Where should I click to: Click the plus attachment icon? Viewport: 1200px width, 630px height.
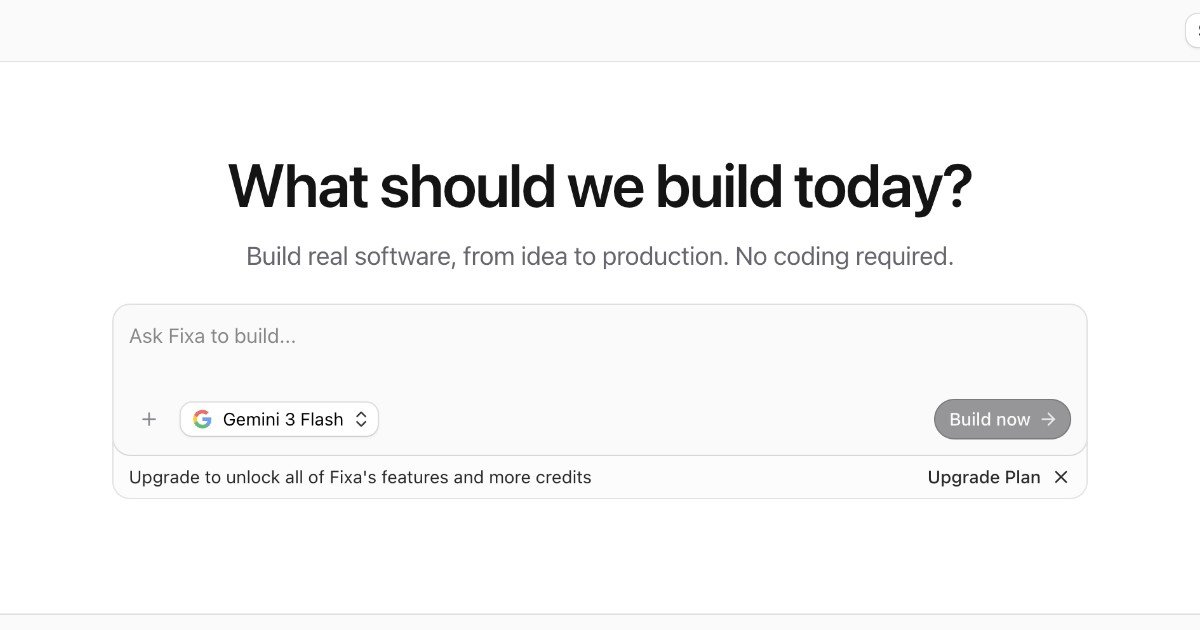pyautogui.click(x=149, y=420)
